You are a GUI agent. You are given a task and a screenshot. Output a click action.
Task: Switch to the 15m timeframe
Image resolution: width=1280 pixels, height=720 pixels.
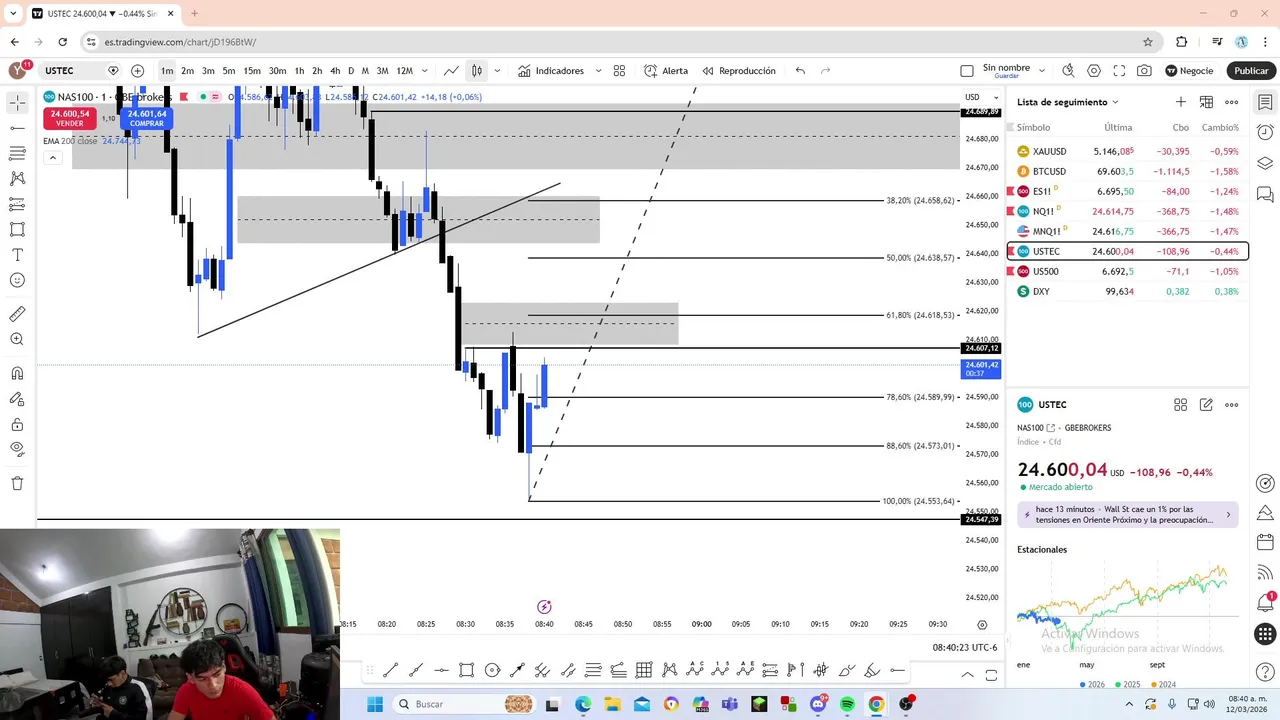pos(252,71)
